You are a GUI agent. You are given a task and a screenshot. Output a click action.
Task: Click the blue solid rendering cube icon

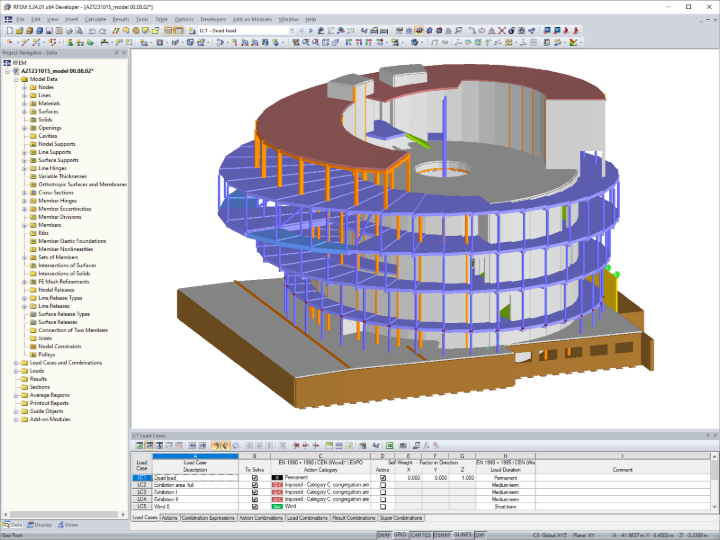pos(415,42)
